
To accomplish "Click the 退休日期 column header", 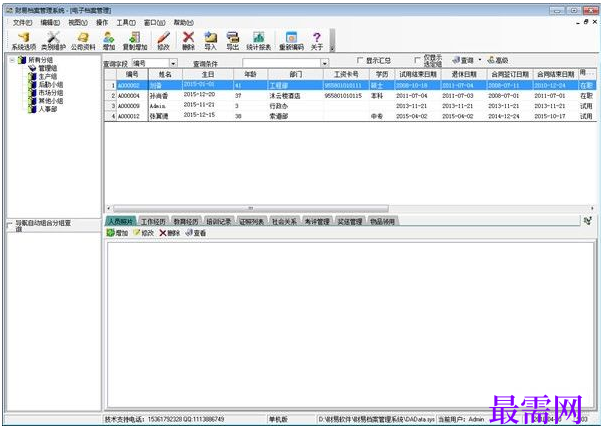I will point(464,74).
